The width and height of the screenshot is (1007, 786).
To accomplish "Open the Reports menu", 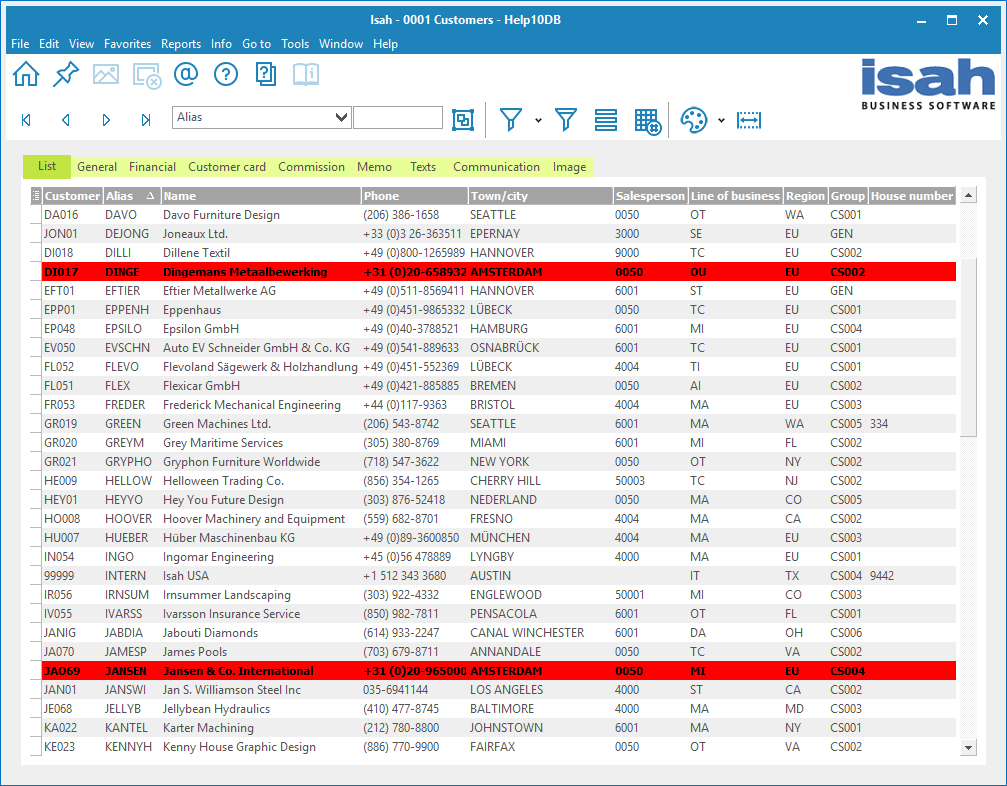I will [x=181, y=43].
